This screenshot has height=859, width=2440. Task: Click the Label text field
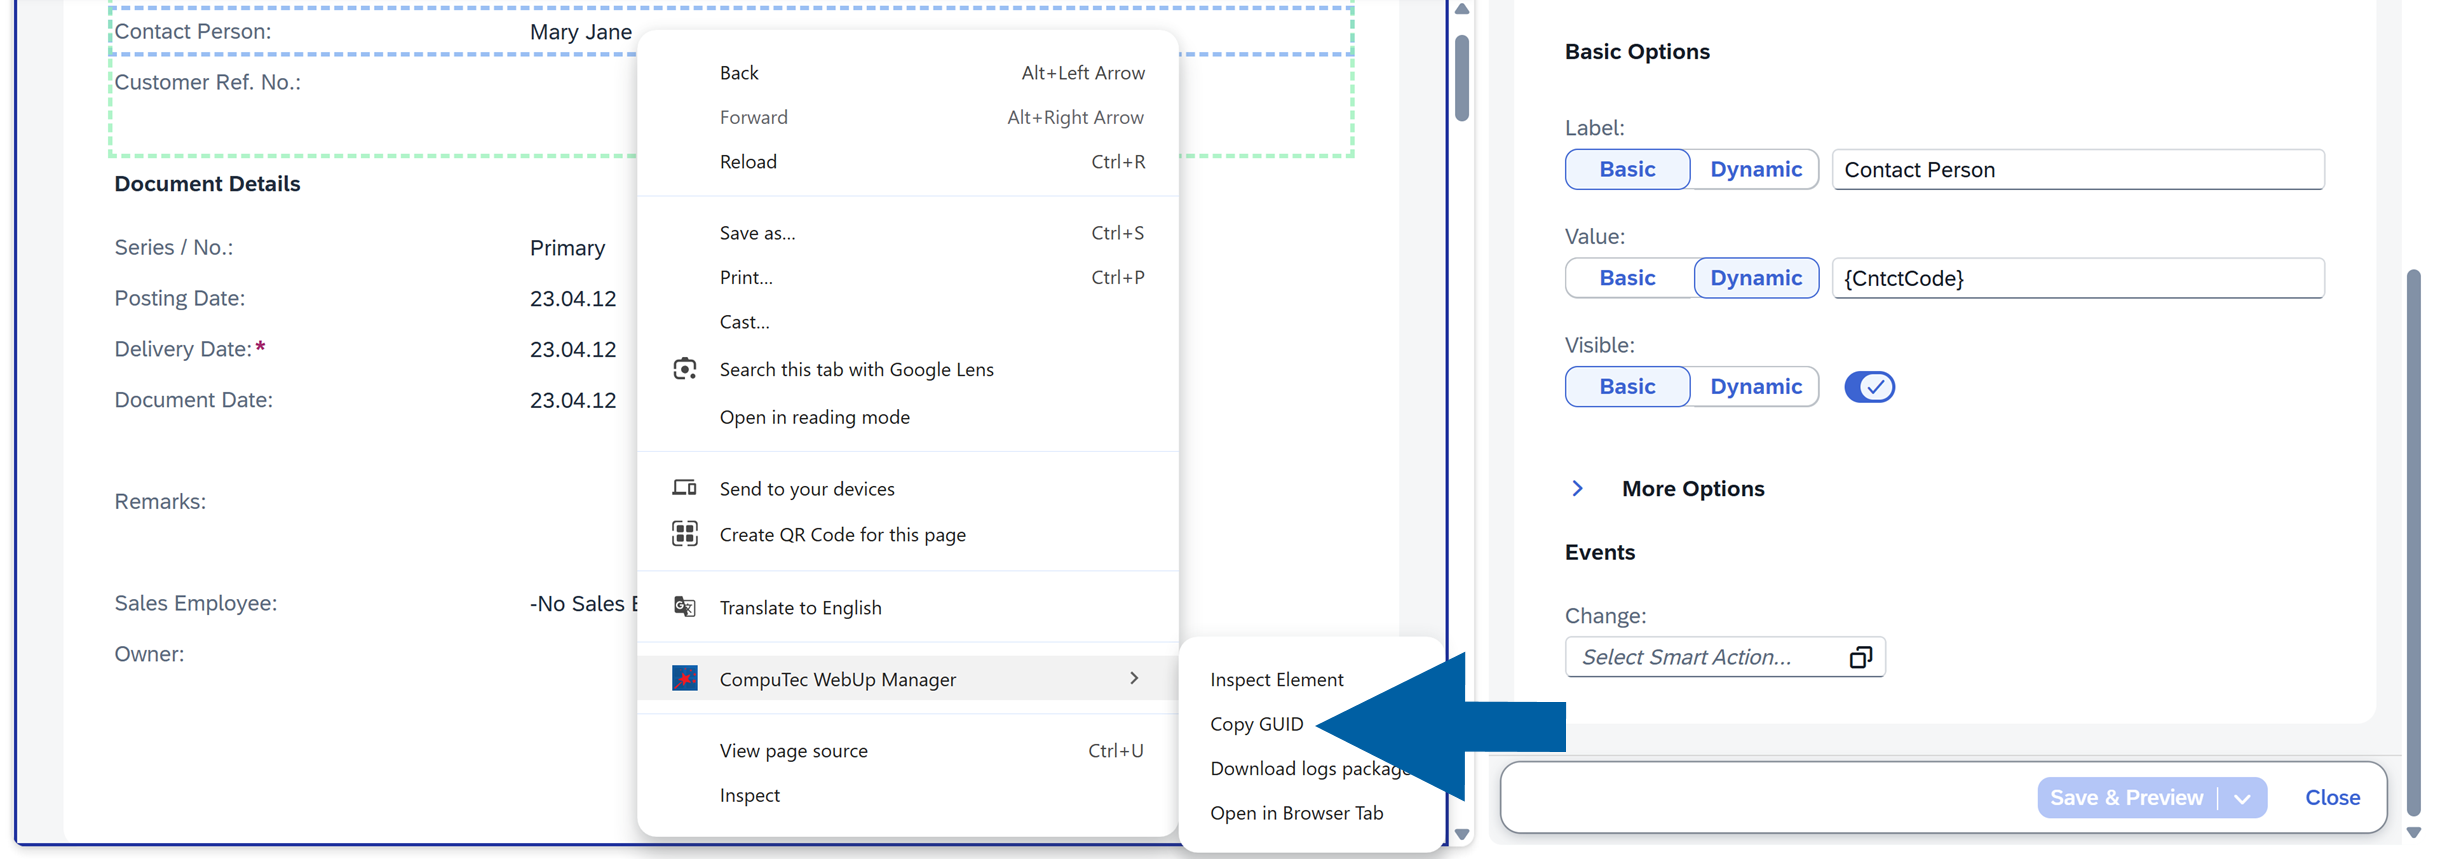pyautogui.click(x=2078, y=169)
